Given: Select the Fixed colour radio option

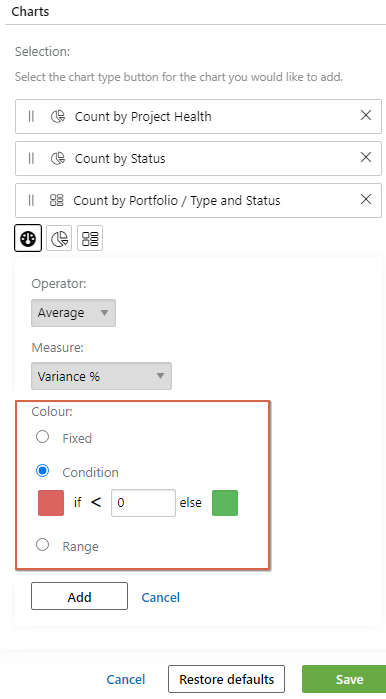Looking at the screenshot, I should pos(42,437).
